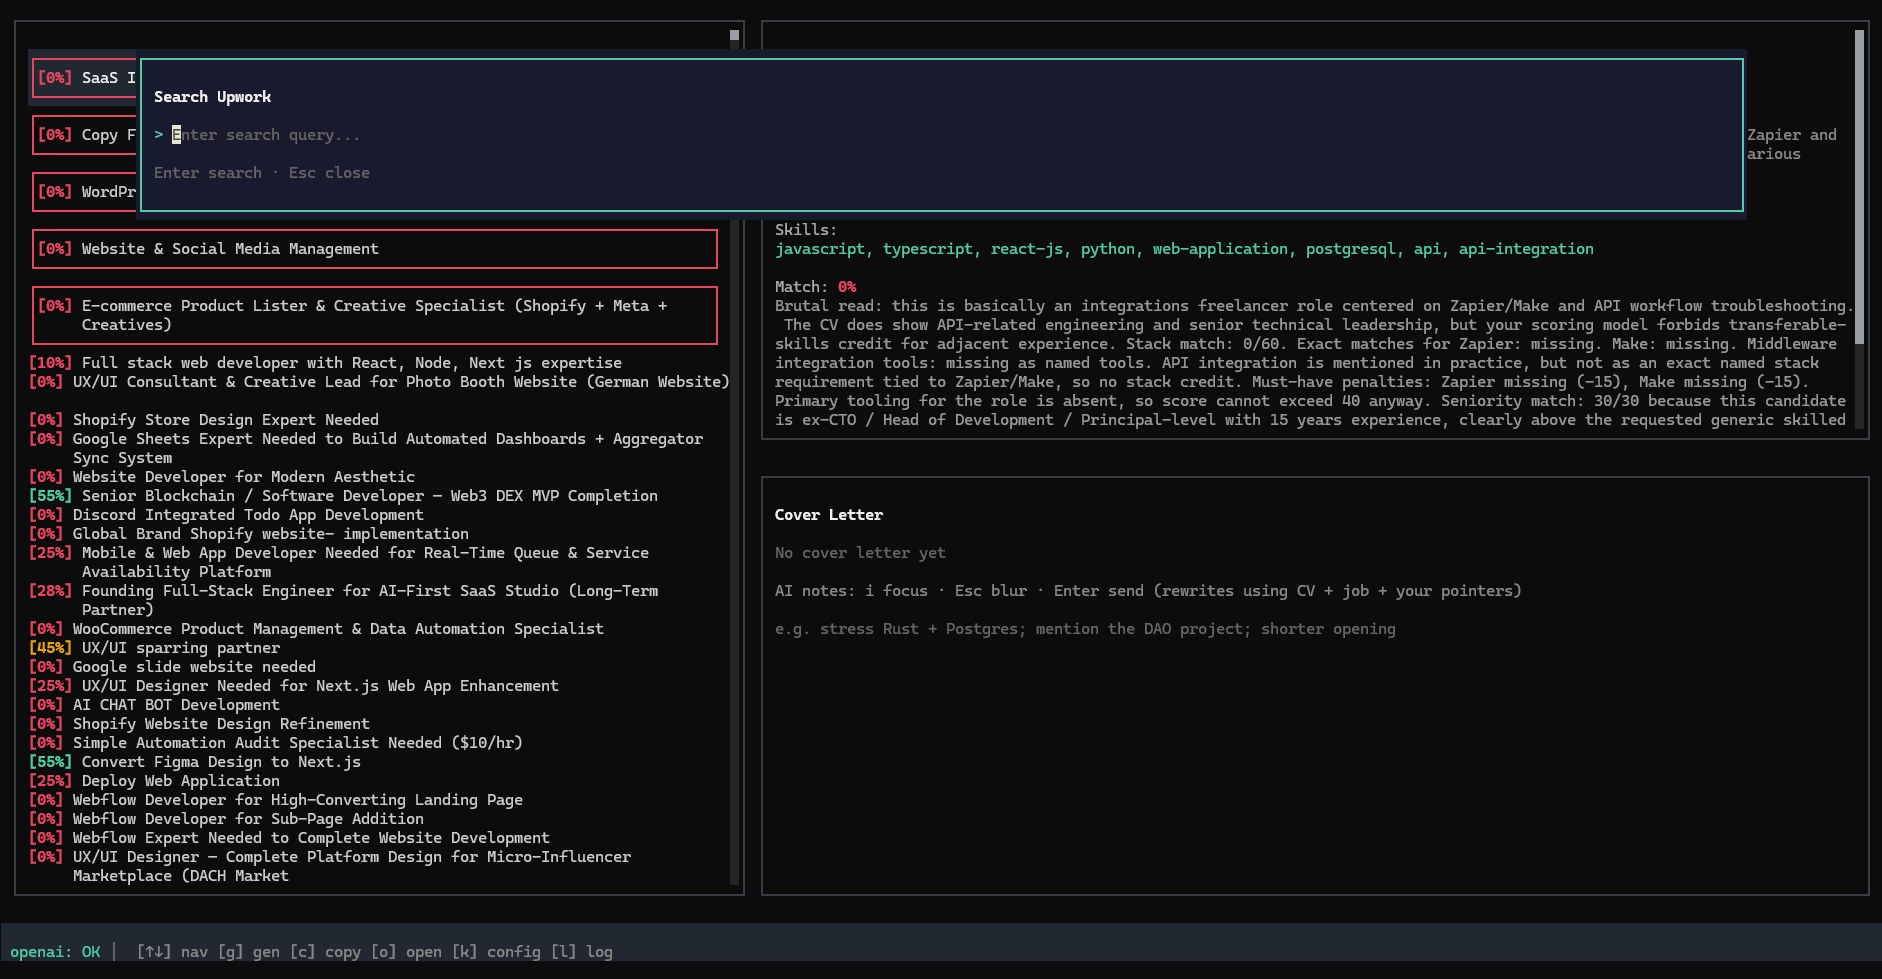The height and width of the screenshot is (979, 1882).
Task: Select Convert Figma Design to Next.js job
Action: [x=220, y=762]
